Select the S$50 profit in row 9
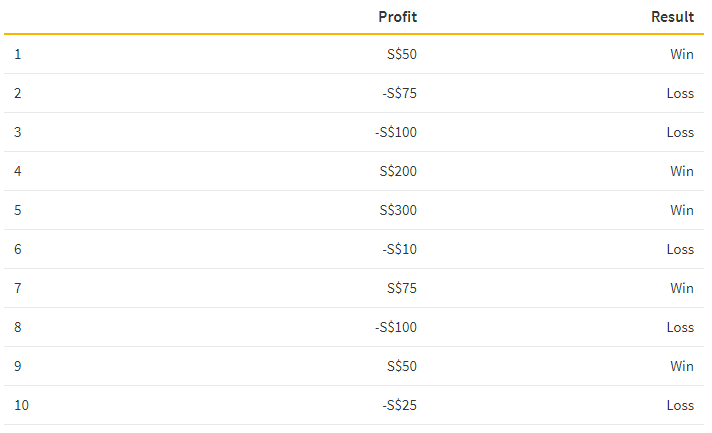712x433 pixels. point(401,366)
